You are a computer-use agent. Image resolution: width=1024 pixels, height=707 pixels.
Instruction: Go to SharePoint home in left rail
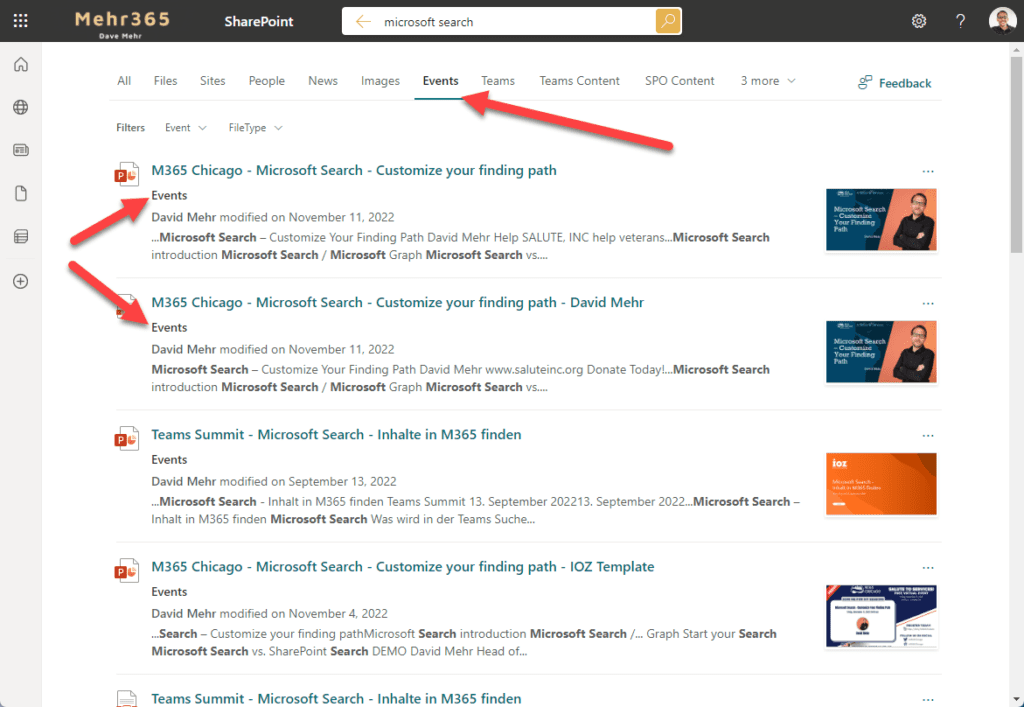pos(21,65)
